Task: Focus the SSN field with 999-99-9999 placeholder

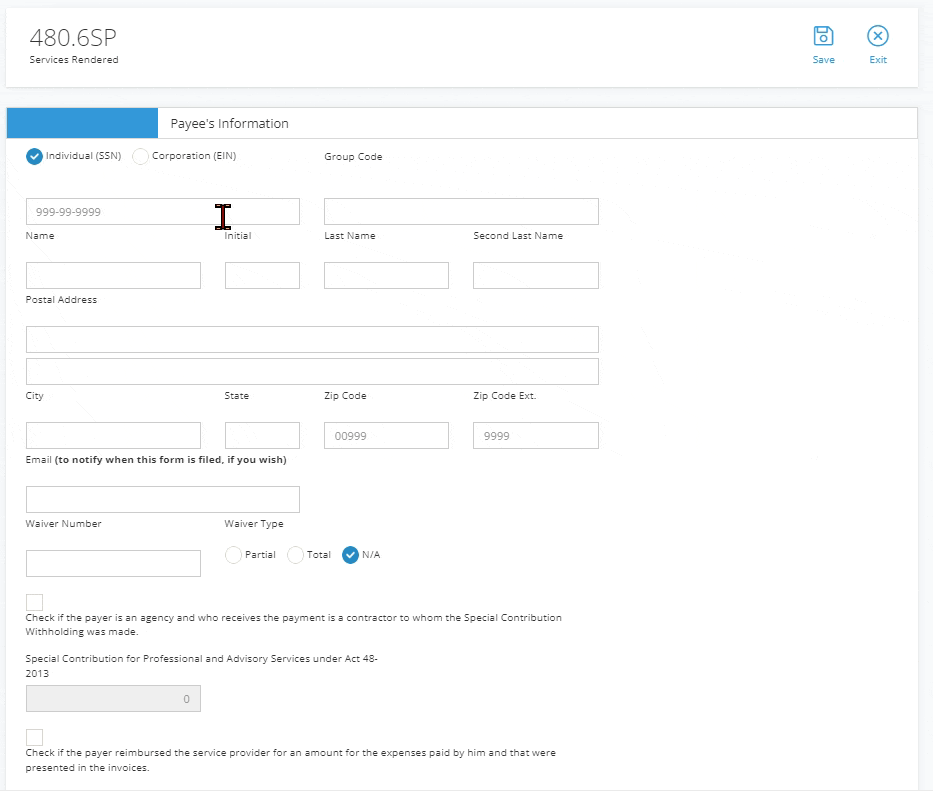Action: click(x=163, y=212)
